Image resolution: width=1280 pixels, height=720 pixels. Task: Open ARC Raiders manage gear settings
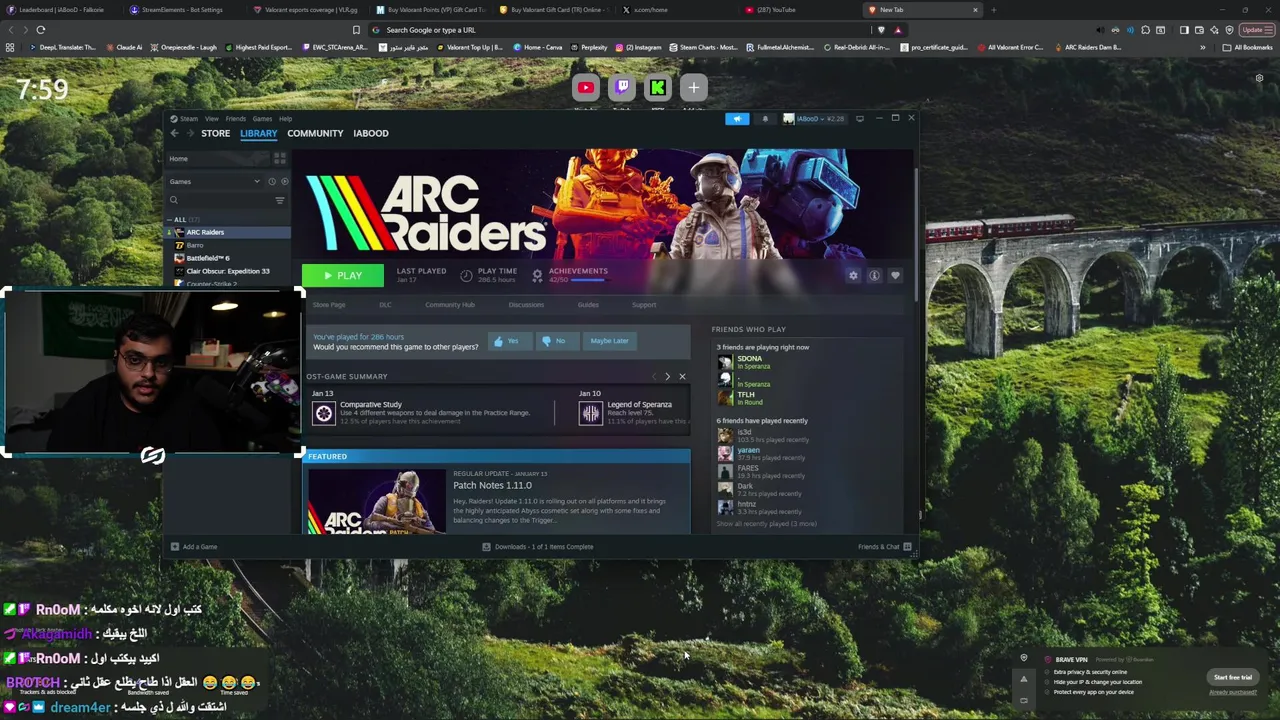click(853, 276)
